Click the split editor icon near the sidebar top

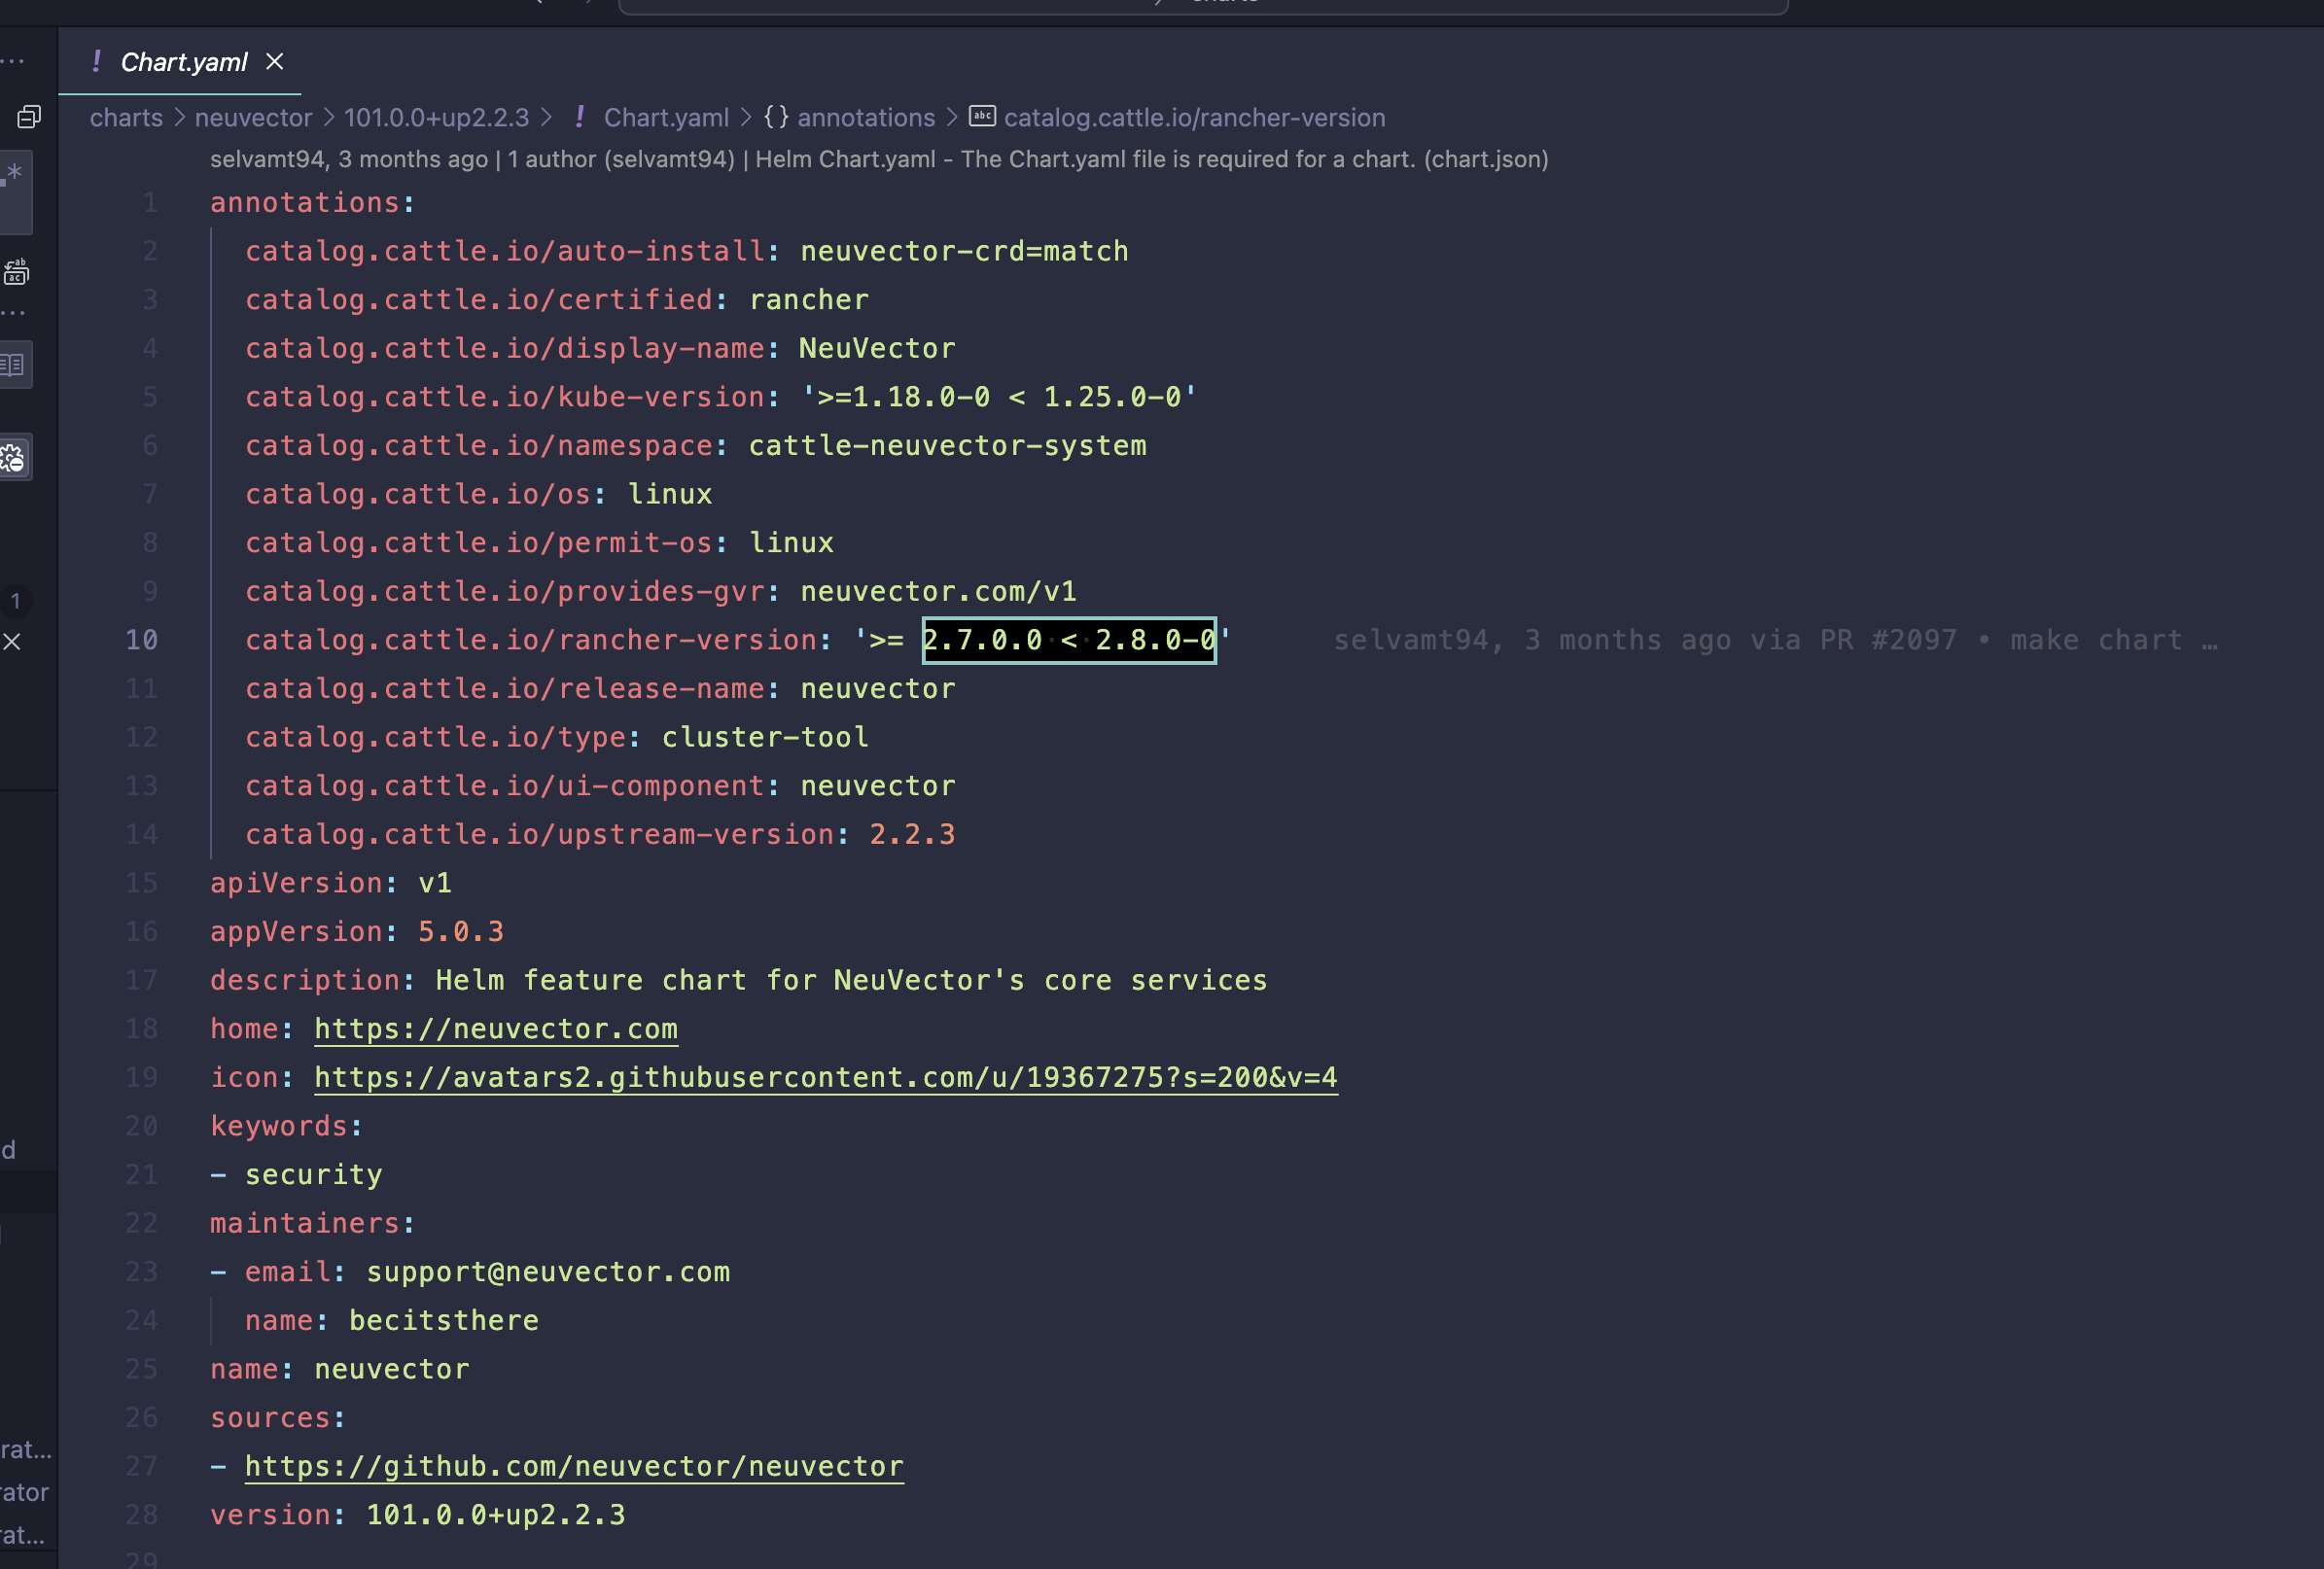click(28, 117)
